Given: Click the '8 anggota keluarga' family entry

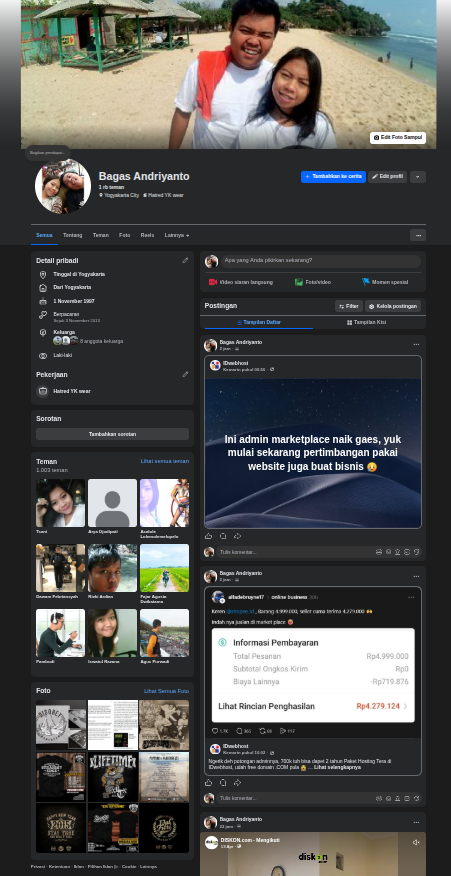Looking at the screenshot, I should (101, 341).
